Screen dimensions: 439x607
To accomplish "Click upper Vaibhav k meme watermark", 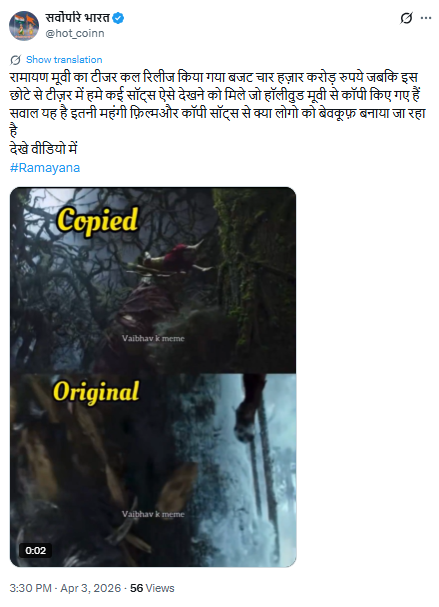I will [x=153, y=338].
